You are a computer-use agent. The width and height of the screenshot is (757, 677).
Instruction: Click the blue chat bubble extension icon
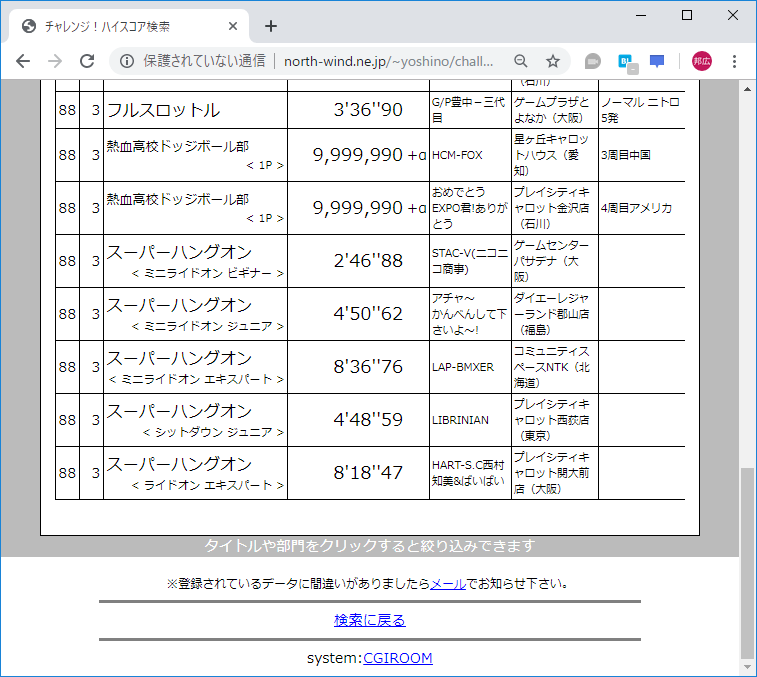click(657, 61)
